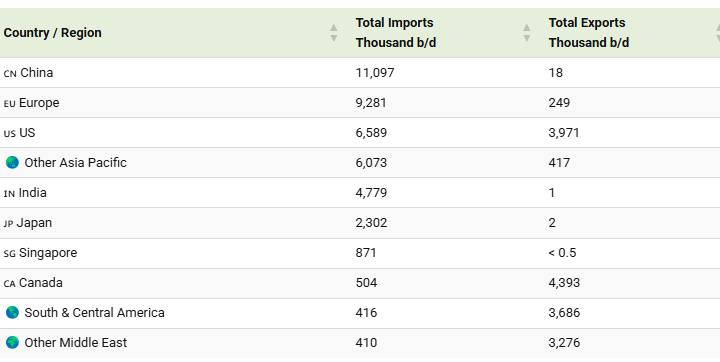Sort by Total Imports column arrows
This screenshot has width=720, height=362.
tap(527, 33)
